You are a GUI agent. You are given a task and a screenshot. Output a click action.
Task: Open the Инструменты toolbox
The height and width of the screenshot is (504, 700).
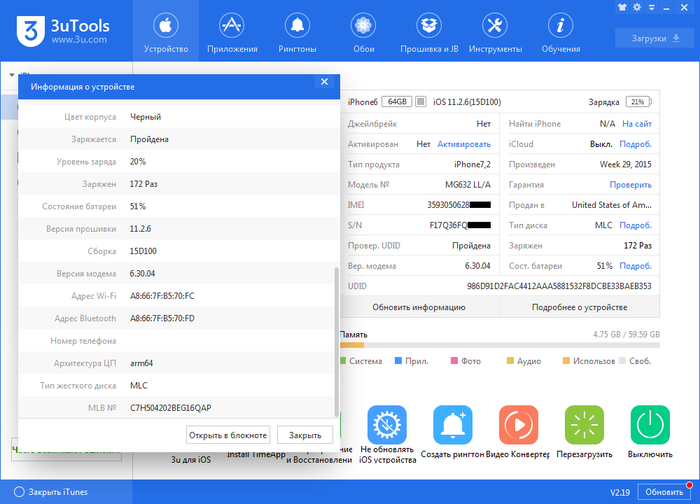tap(494, 30)
